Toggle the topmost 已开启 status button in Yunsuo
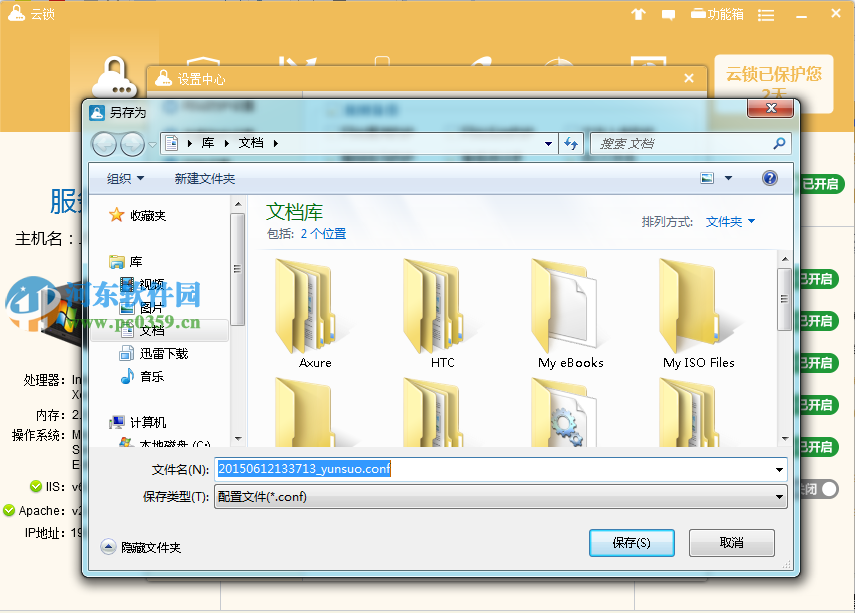The height and width of the screenshot is (613, 855). pos(822,184)
